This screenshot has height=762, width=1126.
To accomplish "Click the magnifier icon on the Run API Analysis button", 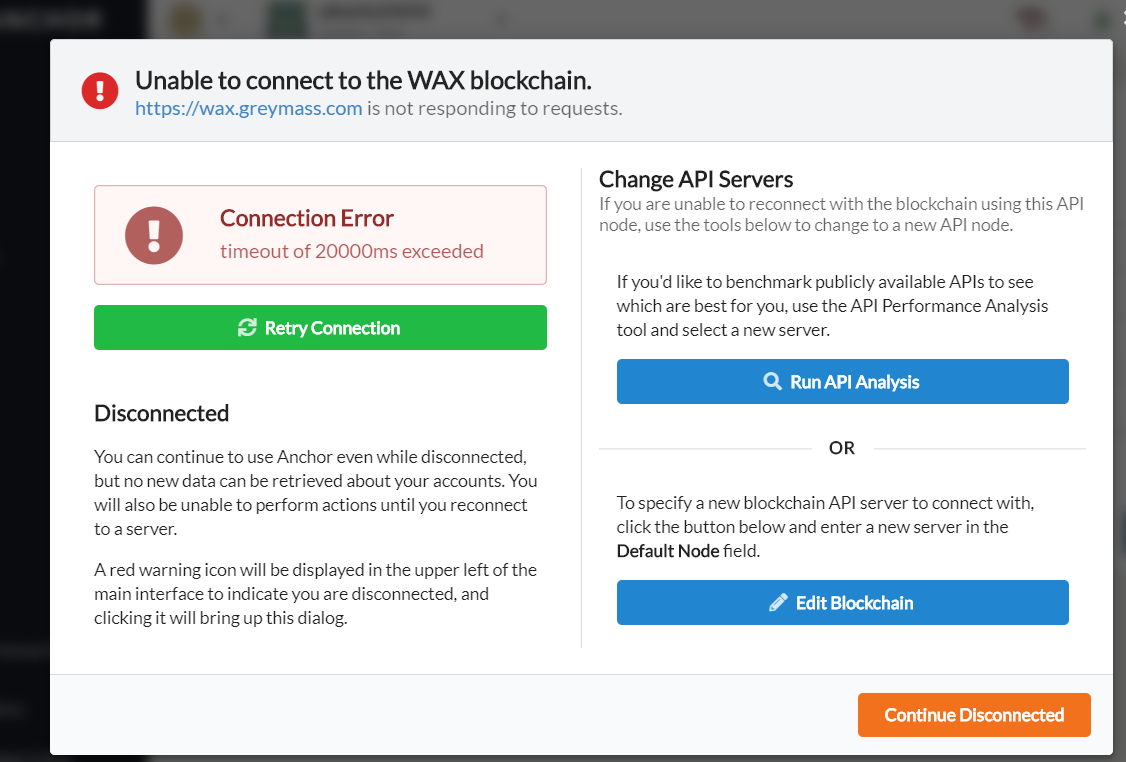I will click(x=771, y=381).
